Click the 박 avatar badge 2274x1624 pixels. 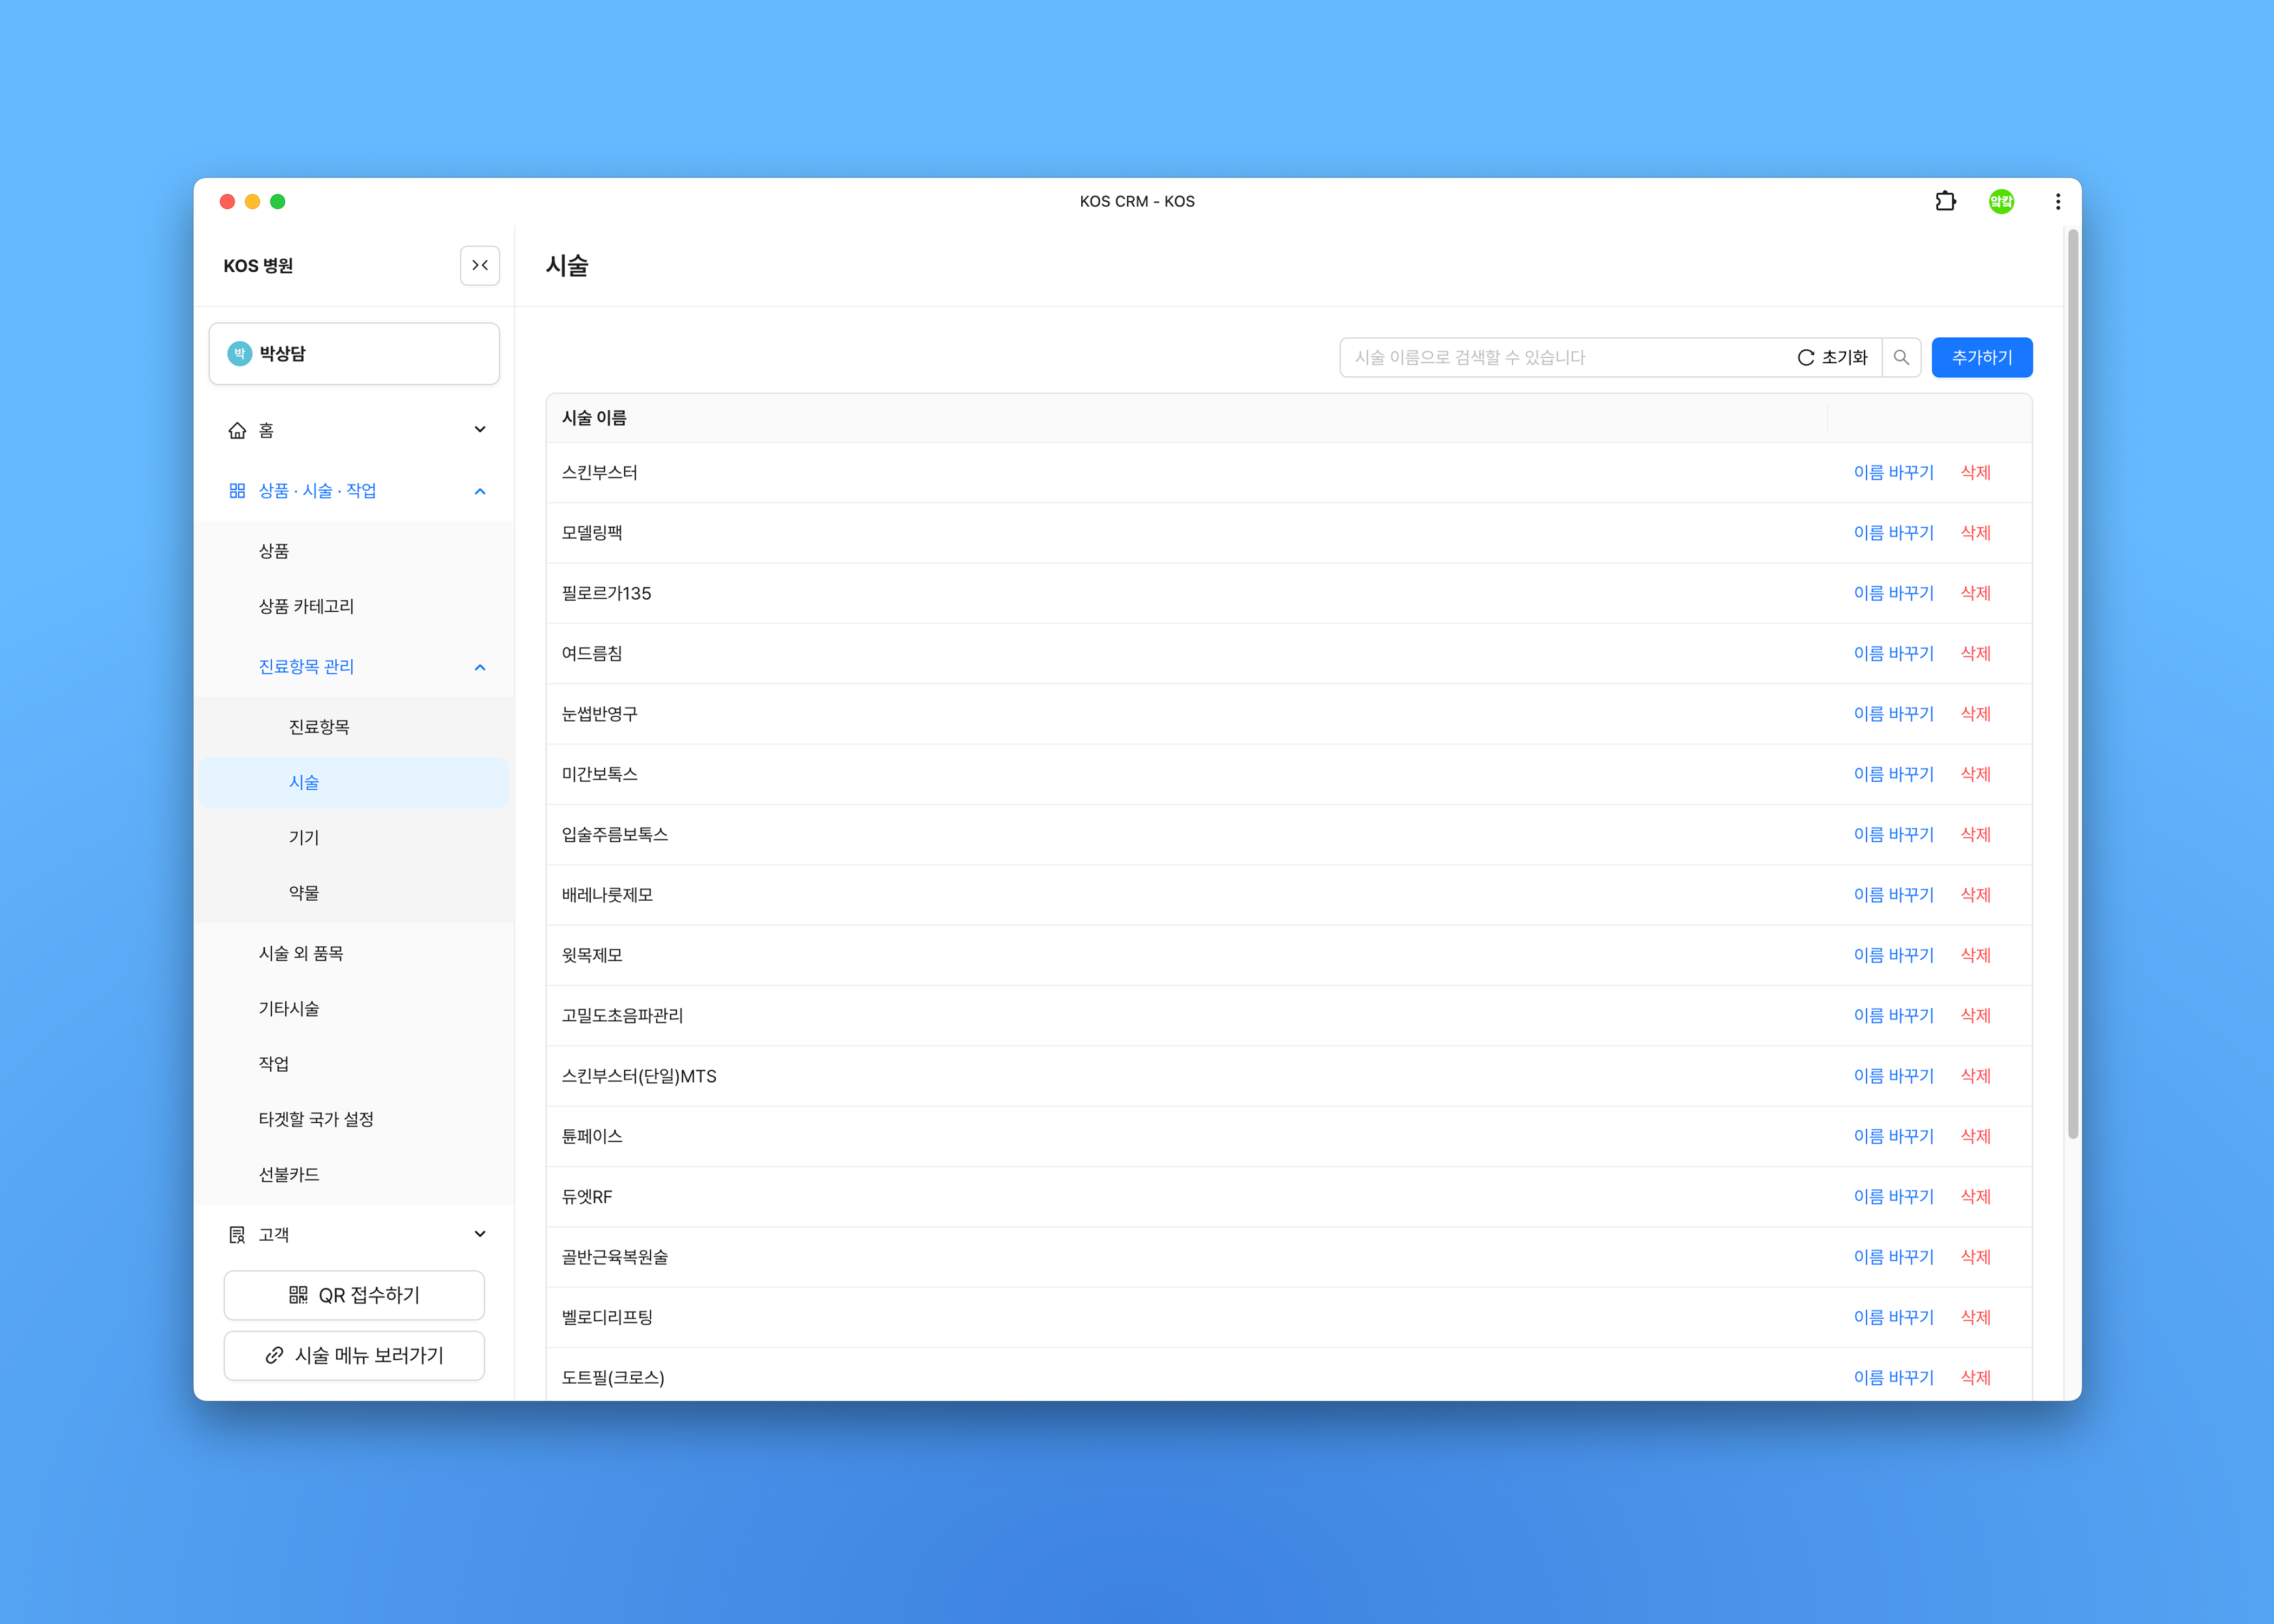pyautogui.click(x=240, y=354)
